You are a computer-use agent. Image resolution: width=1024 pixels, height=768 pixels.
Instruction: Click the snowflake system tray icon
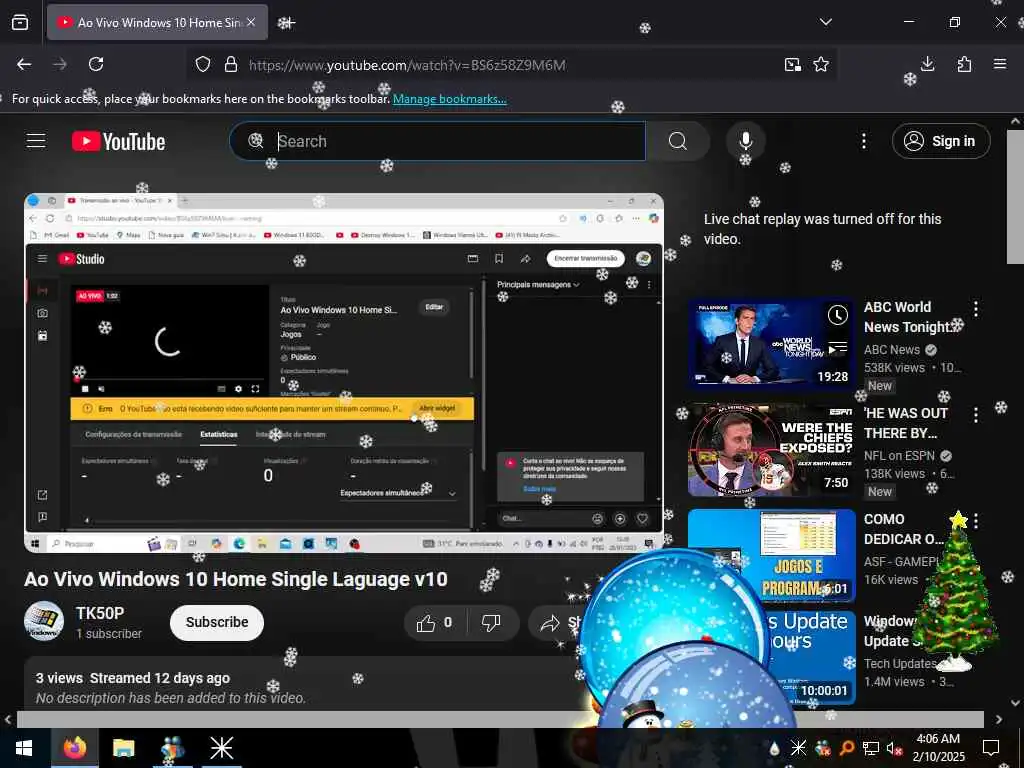click(798, 748)
